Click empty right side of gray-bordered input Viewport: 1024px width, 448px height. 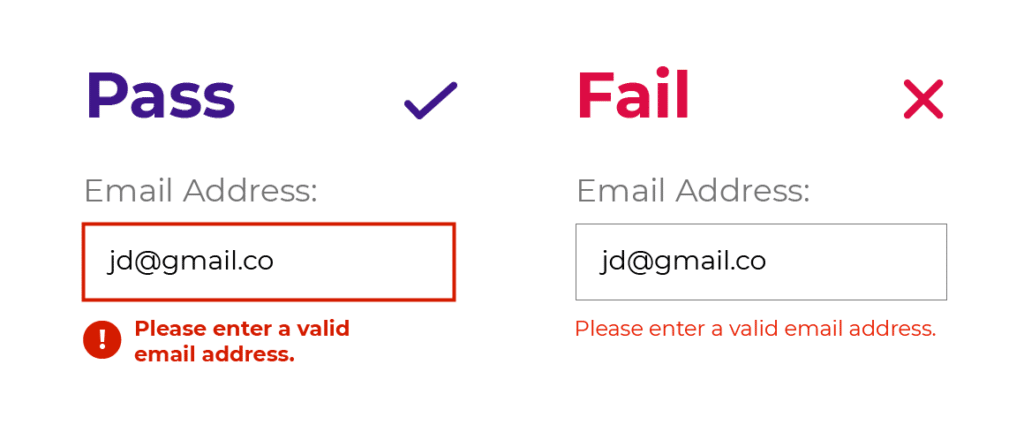tap(857, 262)
